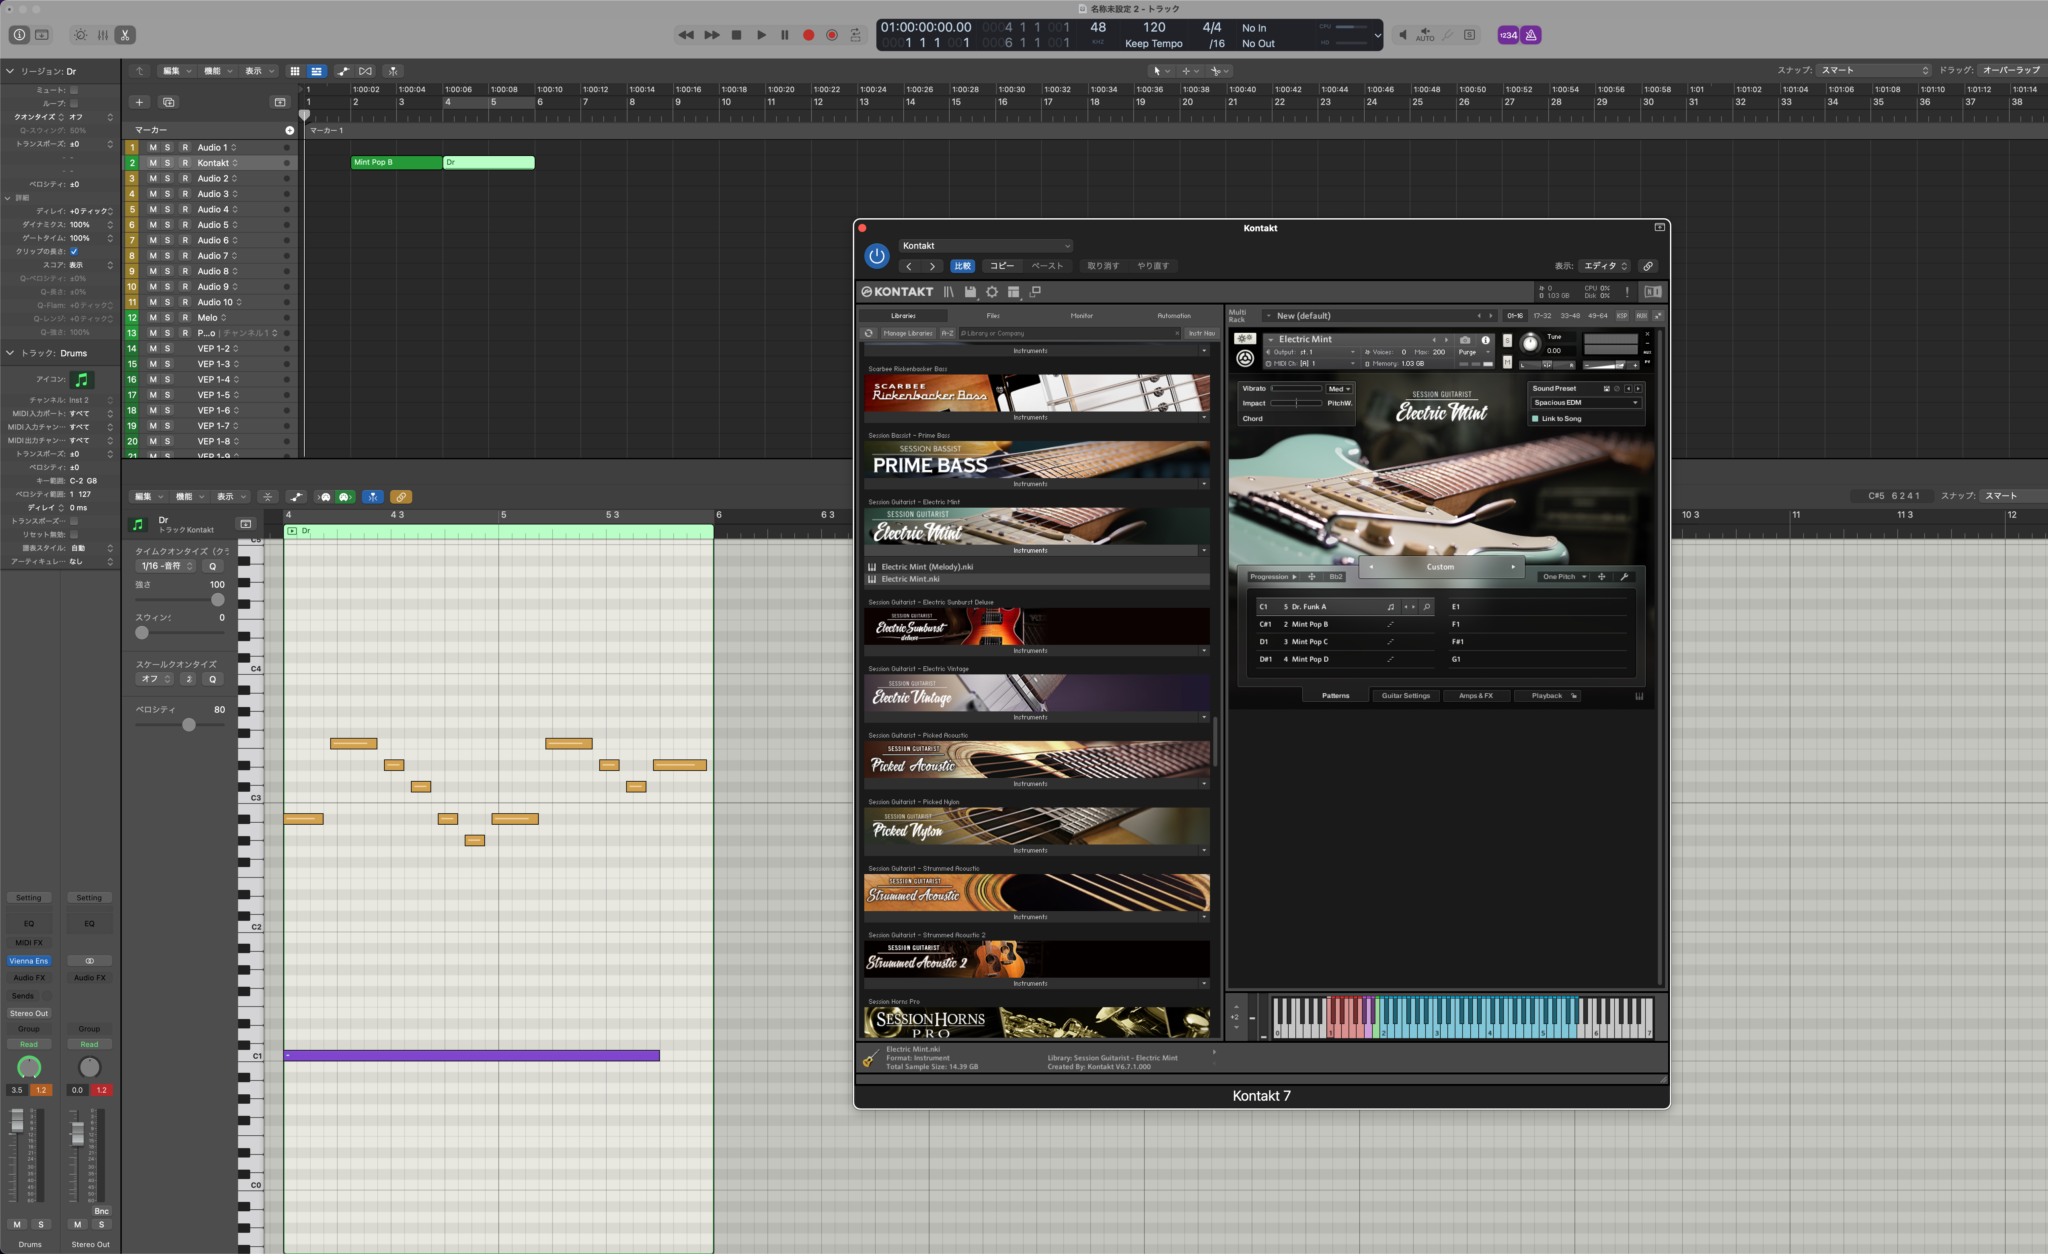Open the 1/16-note time quantize dropdown
This screenshot has width=2048, height=1254.
(165, 566)
